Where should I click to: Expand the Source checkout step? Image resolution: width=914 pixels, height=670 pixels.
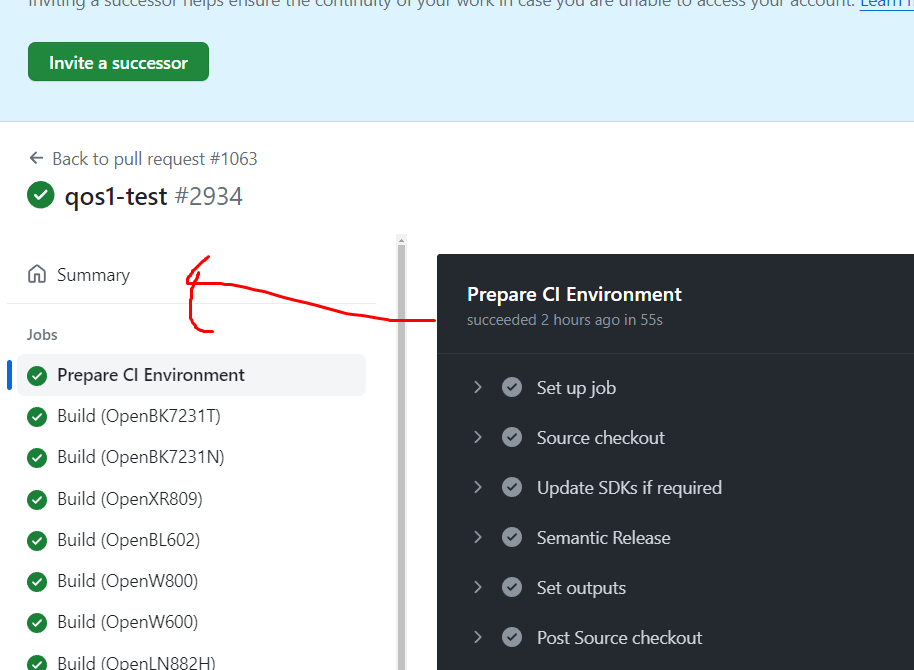(477, 437)
